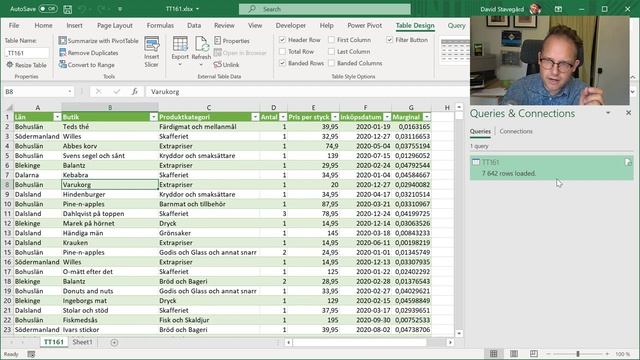Screen dimensions: 640x360
Task: Enable Last Column checkbox
Action: [x=331, y=51]
